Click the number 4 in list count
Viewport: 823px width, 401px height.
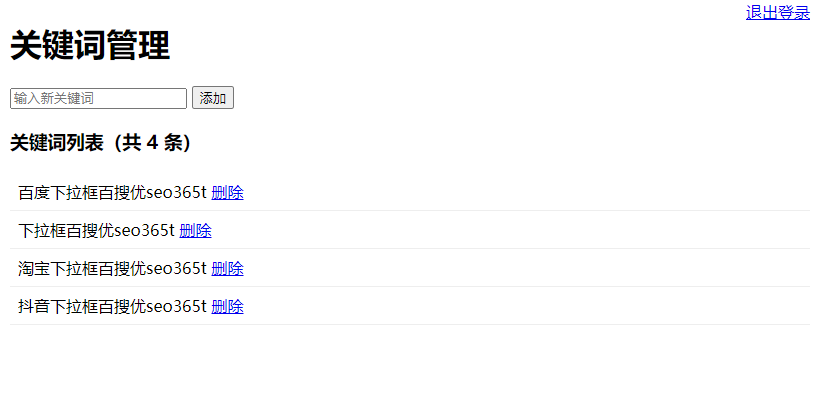(x=152, y=143)
